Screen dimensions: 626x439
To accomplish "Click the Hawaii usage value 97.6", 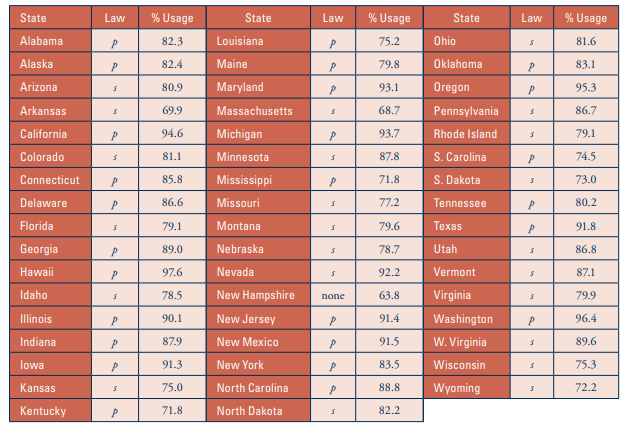I will tap(172, 273).
